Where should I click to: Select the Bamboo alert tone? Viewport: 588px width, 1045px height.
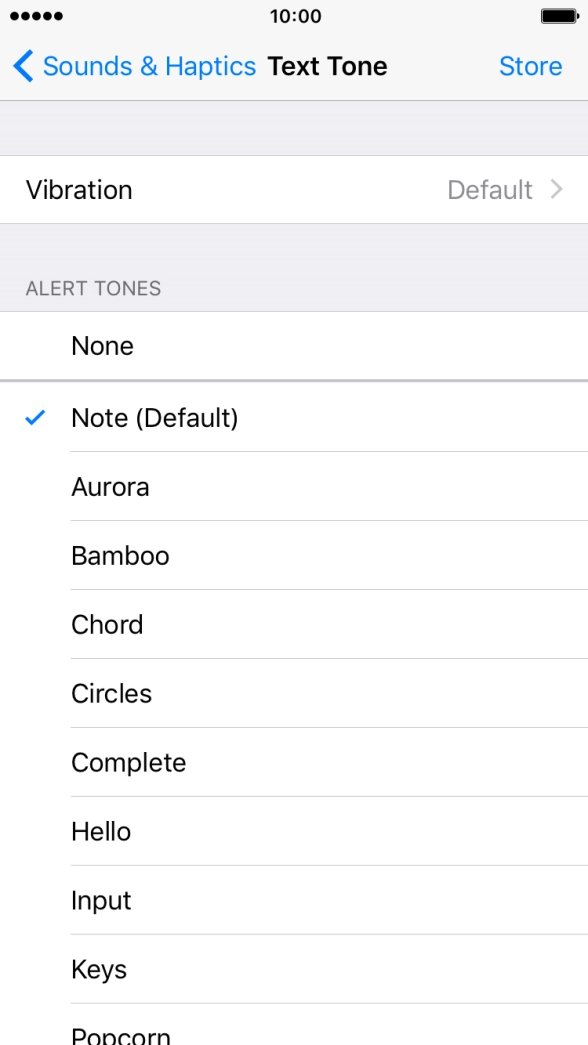[121, 556]
